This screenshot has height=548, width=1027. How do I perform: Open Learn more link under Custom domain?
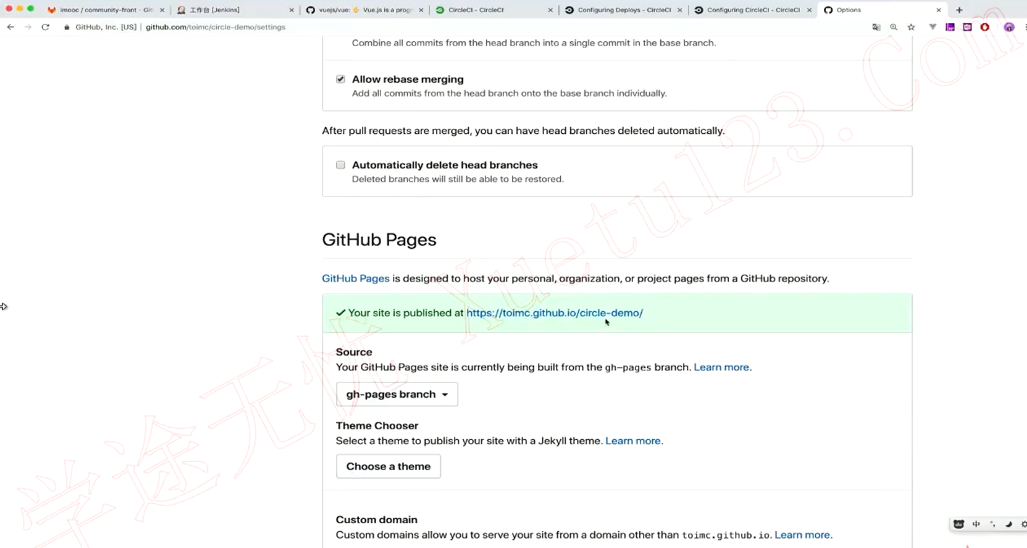point(802,535)
